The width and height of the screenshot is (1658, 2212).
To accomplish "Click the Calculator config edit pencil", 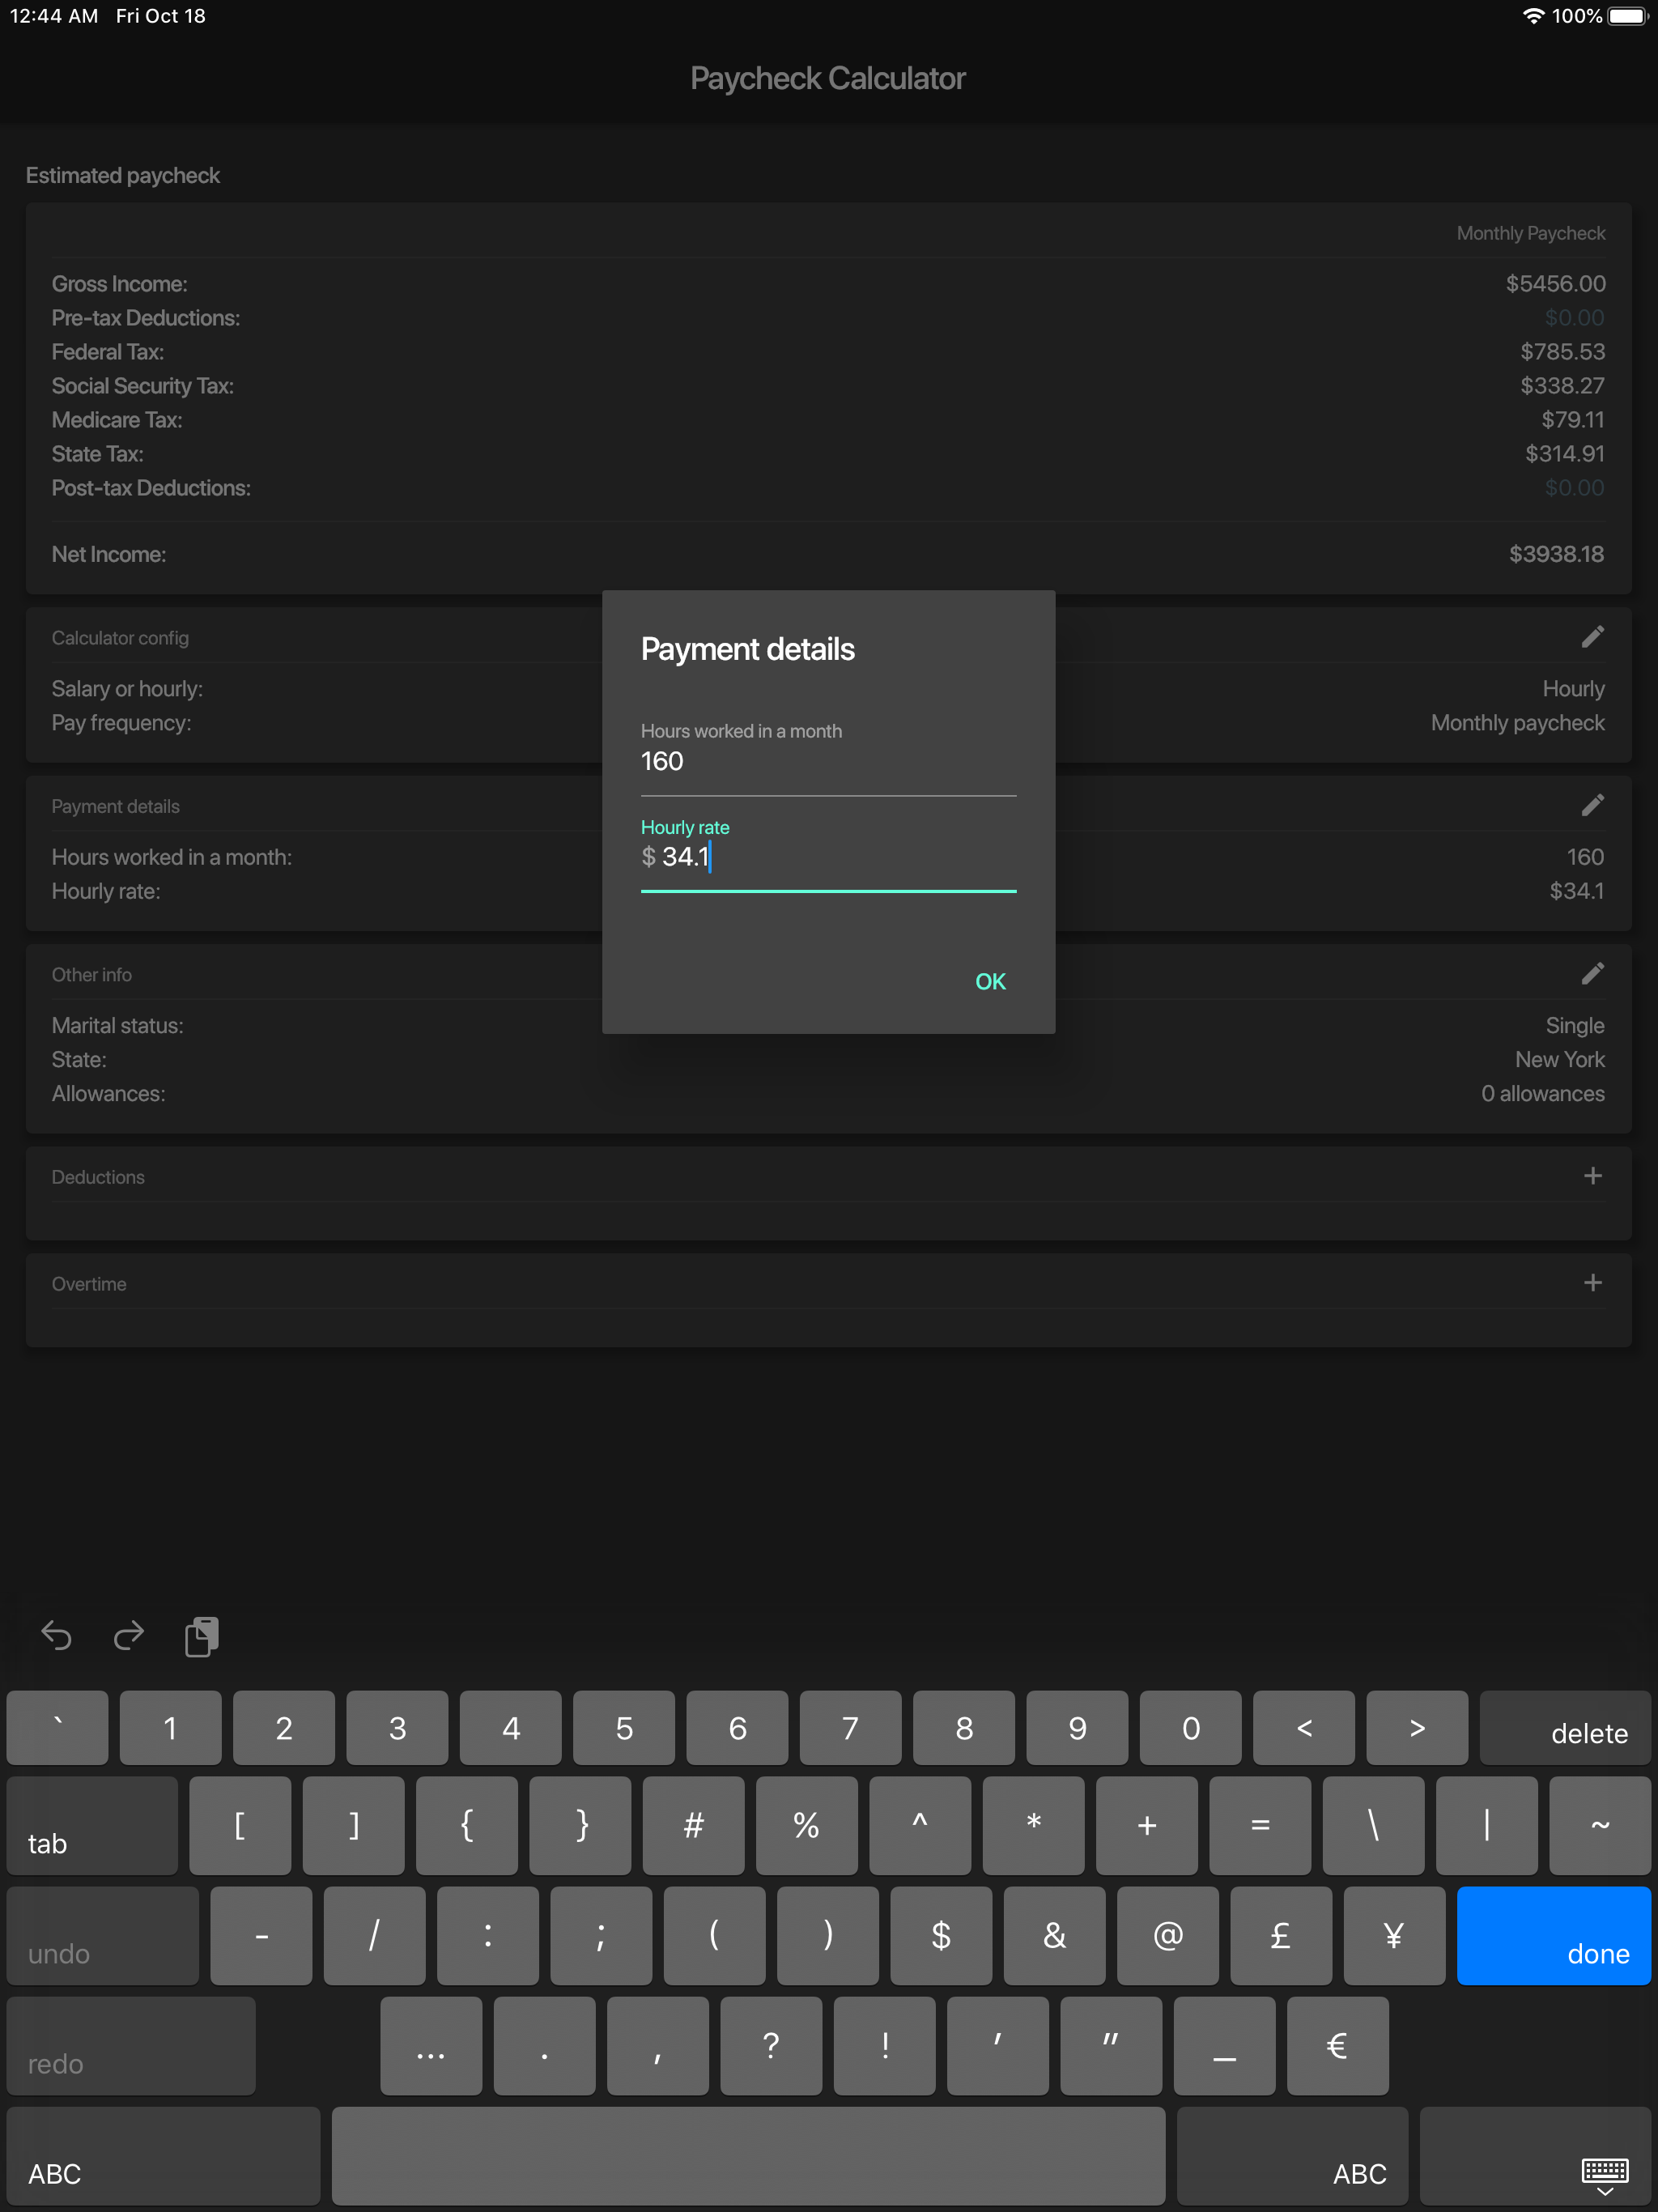I will coord(1592,637).
